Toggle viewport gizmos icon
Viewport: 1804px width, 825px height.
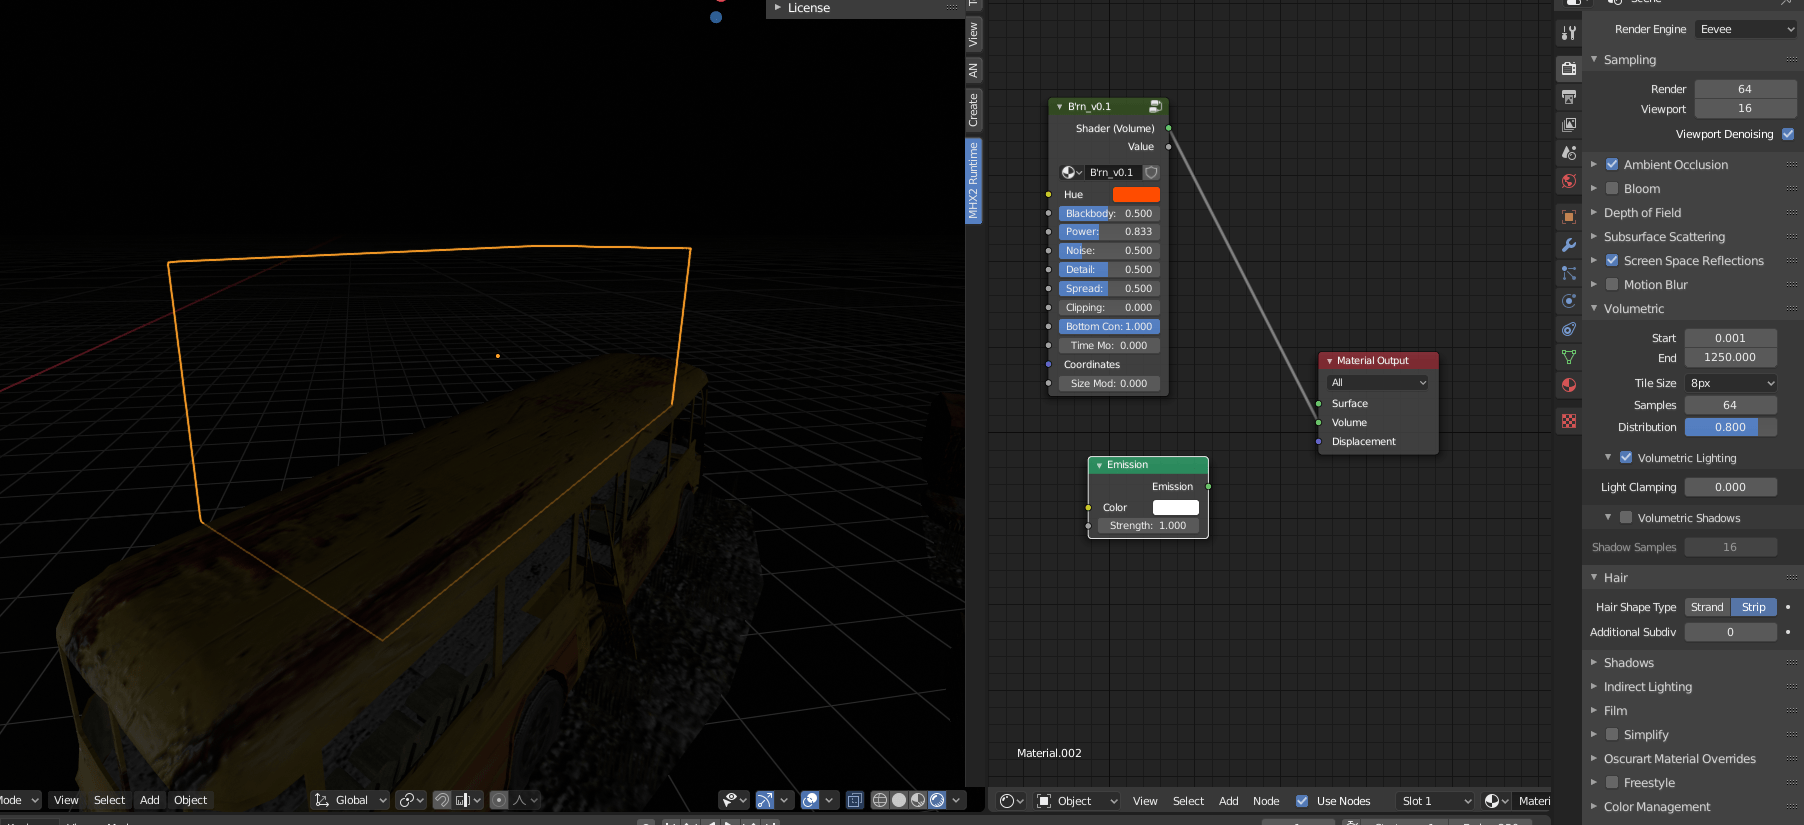765,800
